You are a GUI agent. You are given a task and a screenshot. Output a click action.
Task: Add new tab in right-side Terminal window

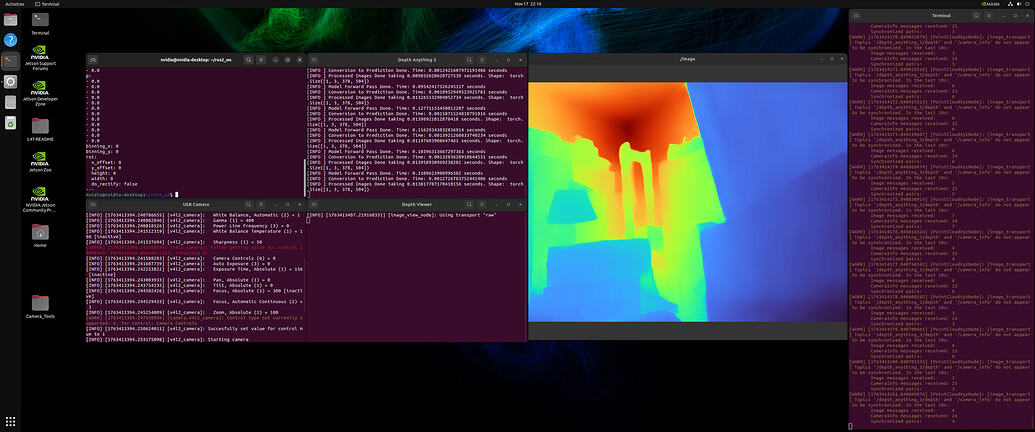pos(855,15)
